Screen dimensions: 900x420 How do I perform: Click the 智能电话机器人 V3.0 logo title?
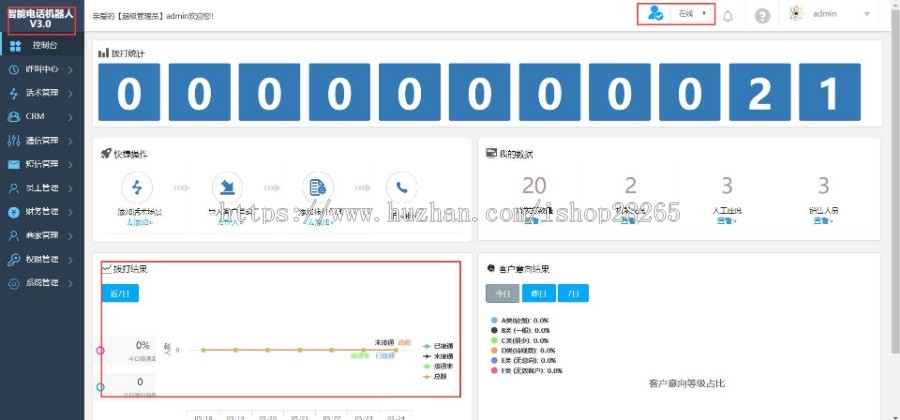pyautogui.click(x=41, y=18)
